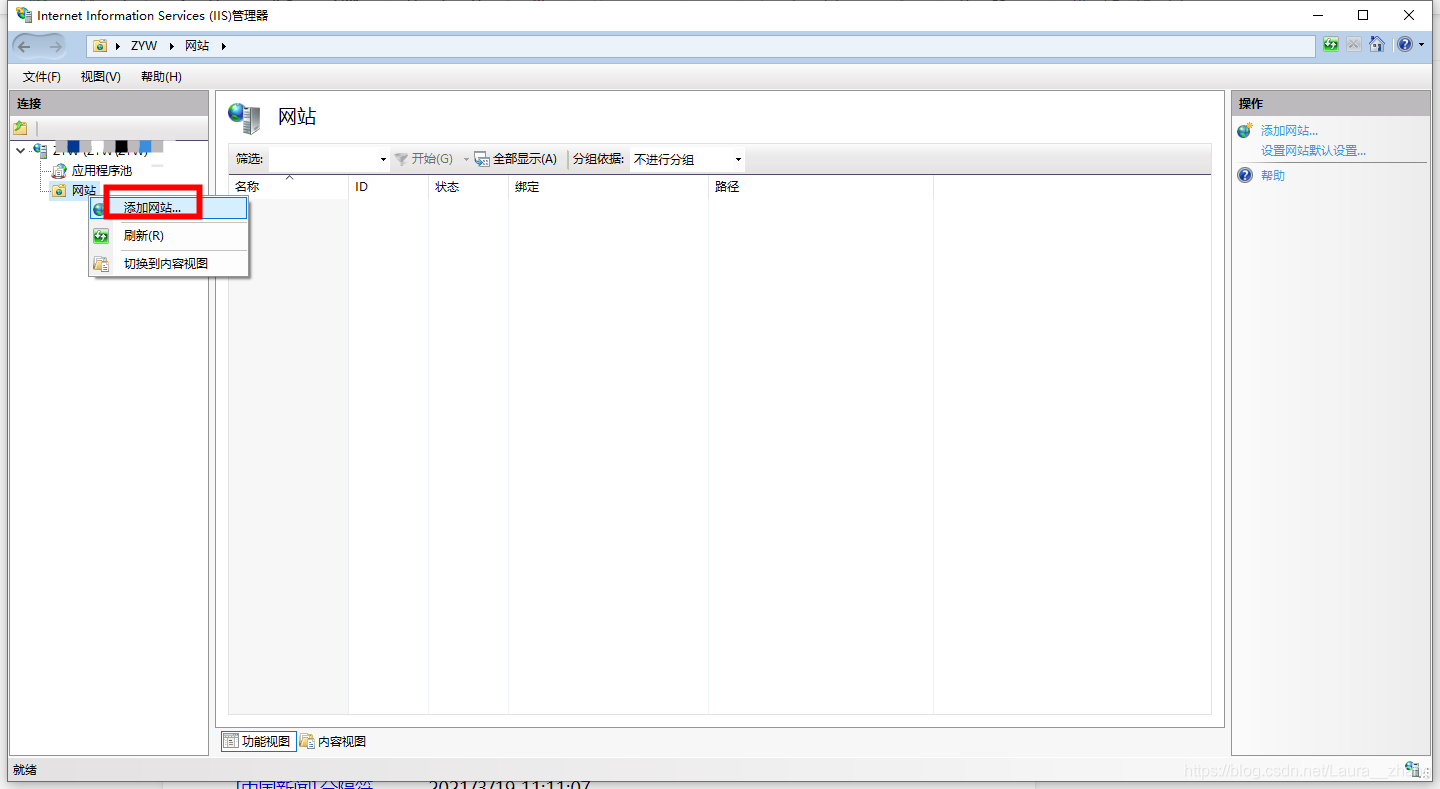Open the 帮助(H) menu

[161, 77]
